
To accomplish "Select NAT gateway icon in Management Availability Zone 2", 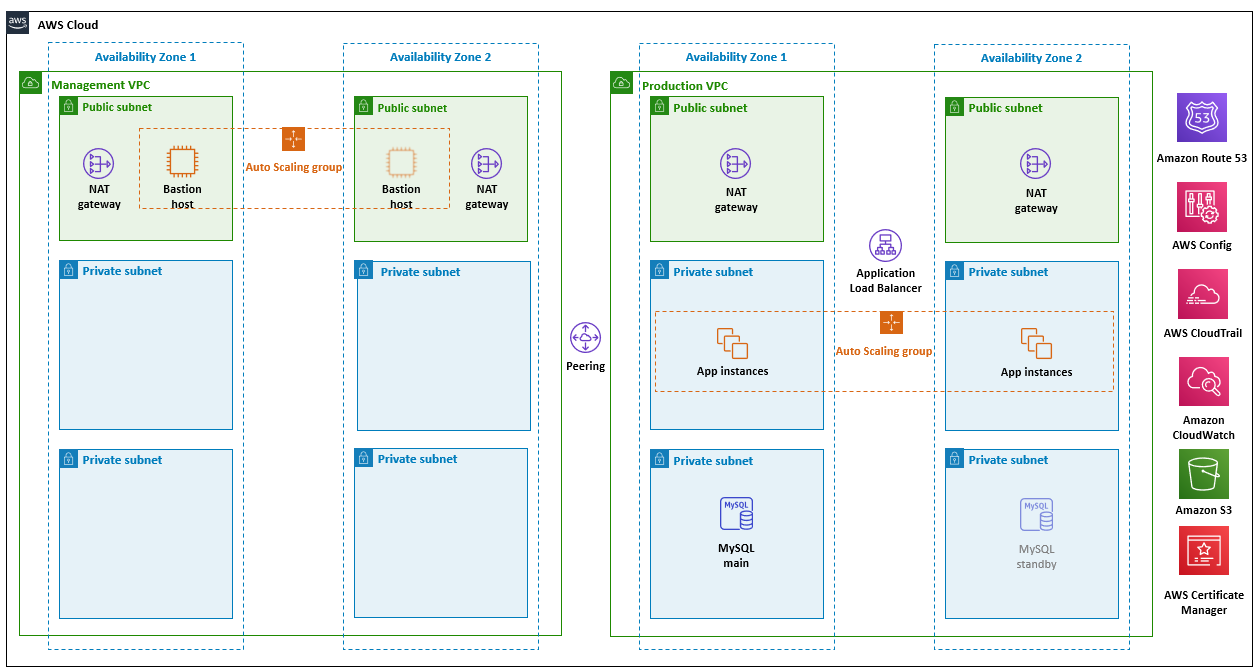I will 487,164.
